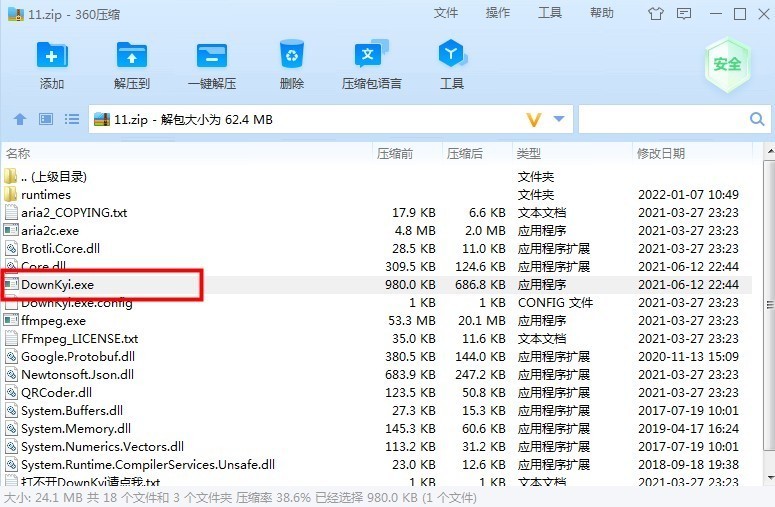Click the 删除 (Delete) recycle bin icon

pyautogui.click(x=292, y=54)
